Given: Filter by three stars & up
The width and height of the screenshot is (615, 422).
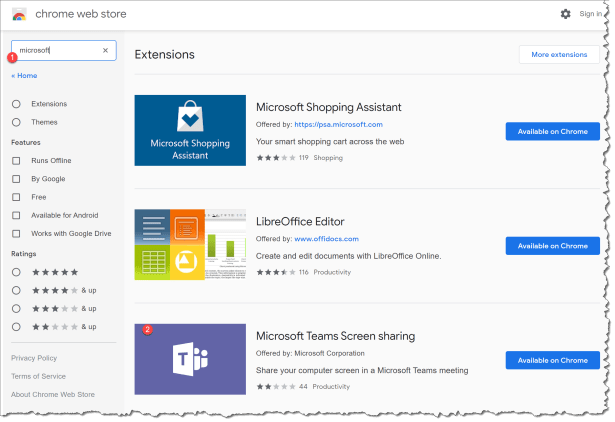Looking at the screenshot, I should click(x=16, y=309).
